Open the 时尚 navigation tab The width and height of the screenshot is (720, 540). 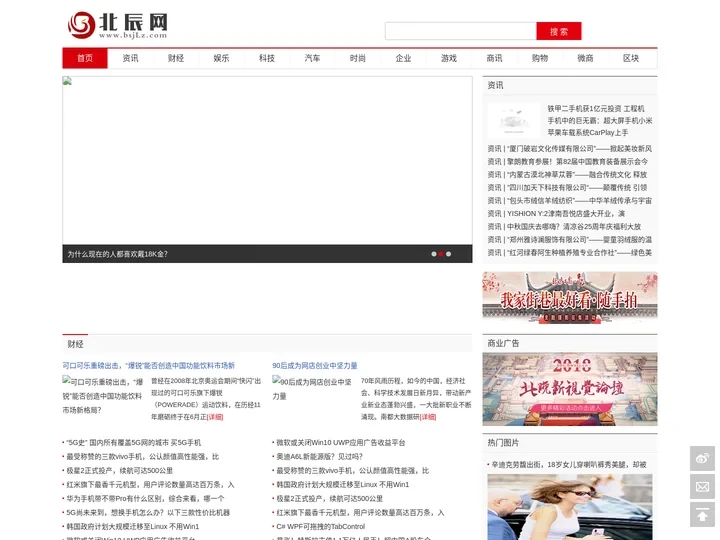point(358,58)
